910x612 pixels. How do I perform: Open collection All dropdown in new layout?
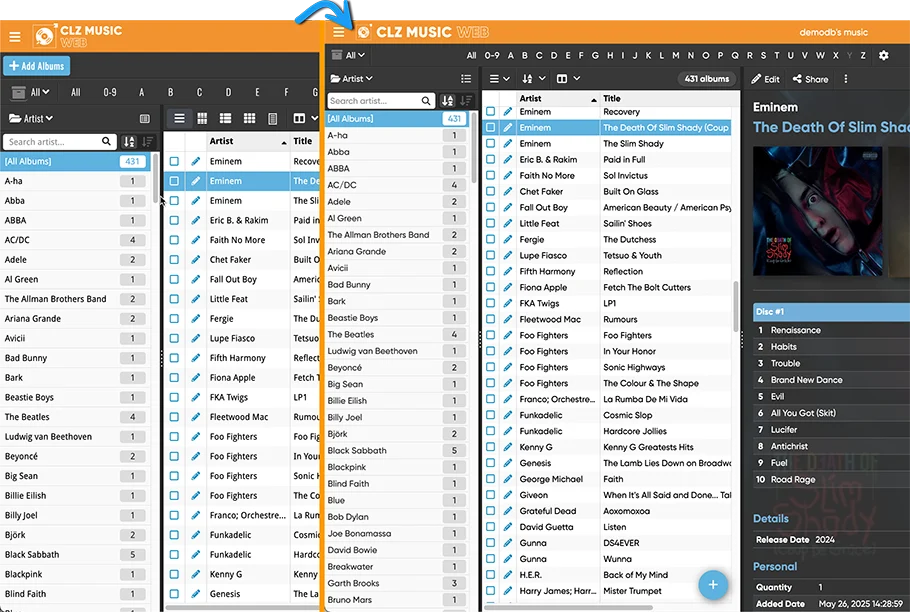(x=348, y=55)
